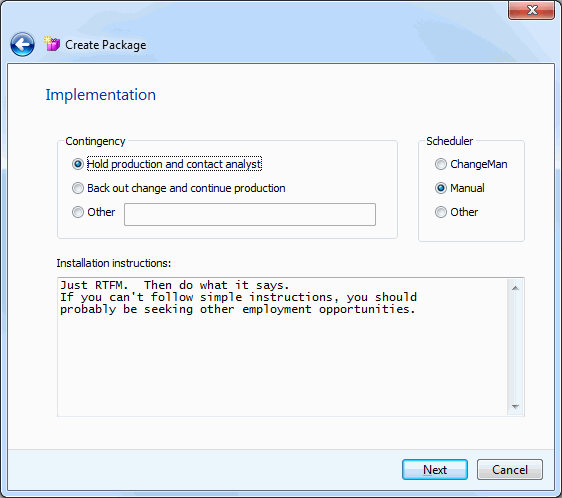
Task: Proceed with the Next button
Action: [x=435, y=470]
